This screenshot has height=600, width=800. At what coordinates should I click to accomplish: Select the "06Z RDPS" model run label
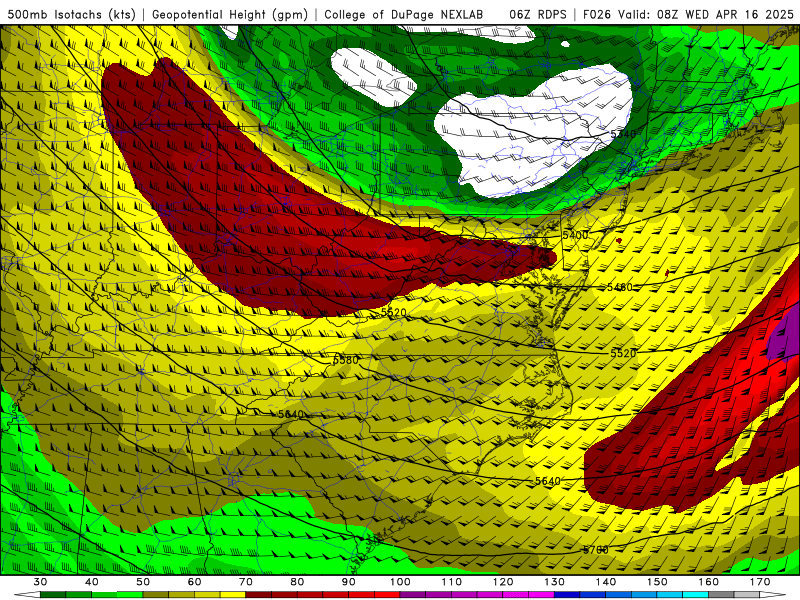pyautogui.click(x=538, y=14)
